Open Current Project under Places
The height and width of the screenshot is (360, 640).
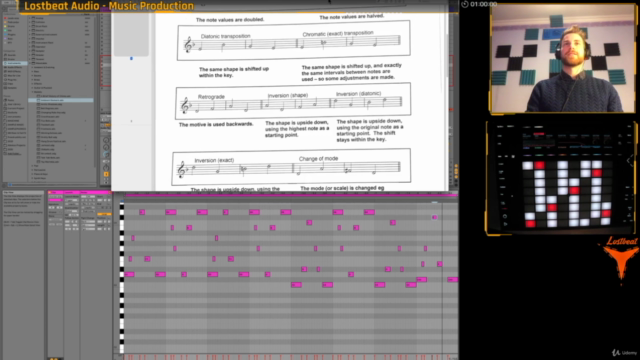pyautogui.click(x=15, y=108)
